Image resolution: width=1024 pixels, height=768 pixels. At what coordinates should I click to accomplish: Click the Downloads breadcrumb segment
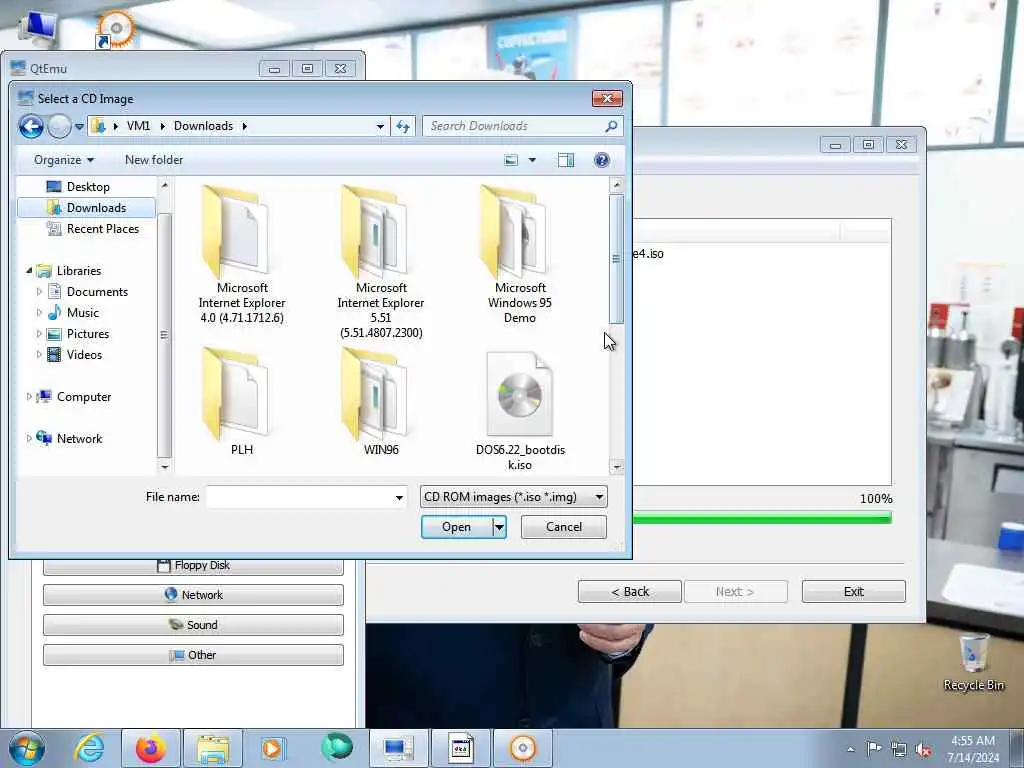point(203,126)
